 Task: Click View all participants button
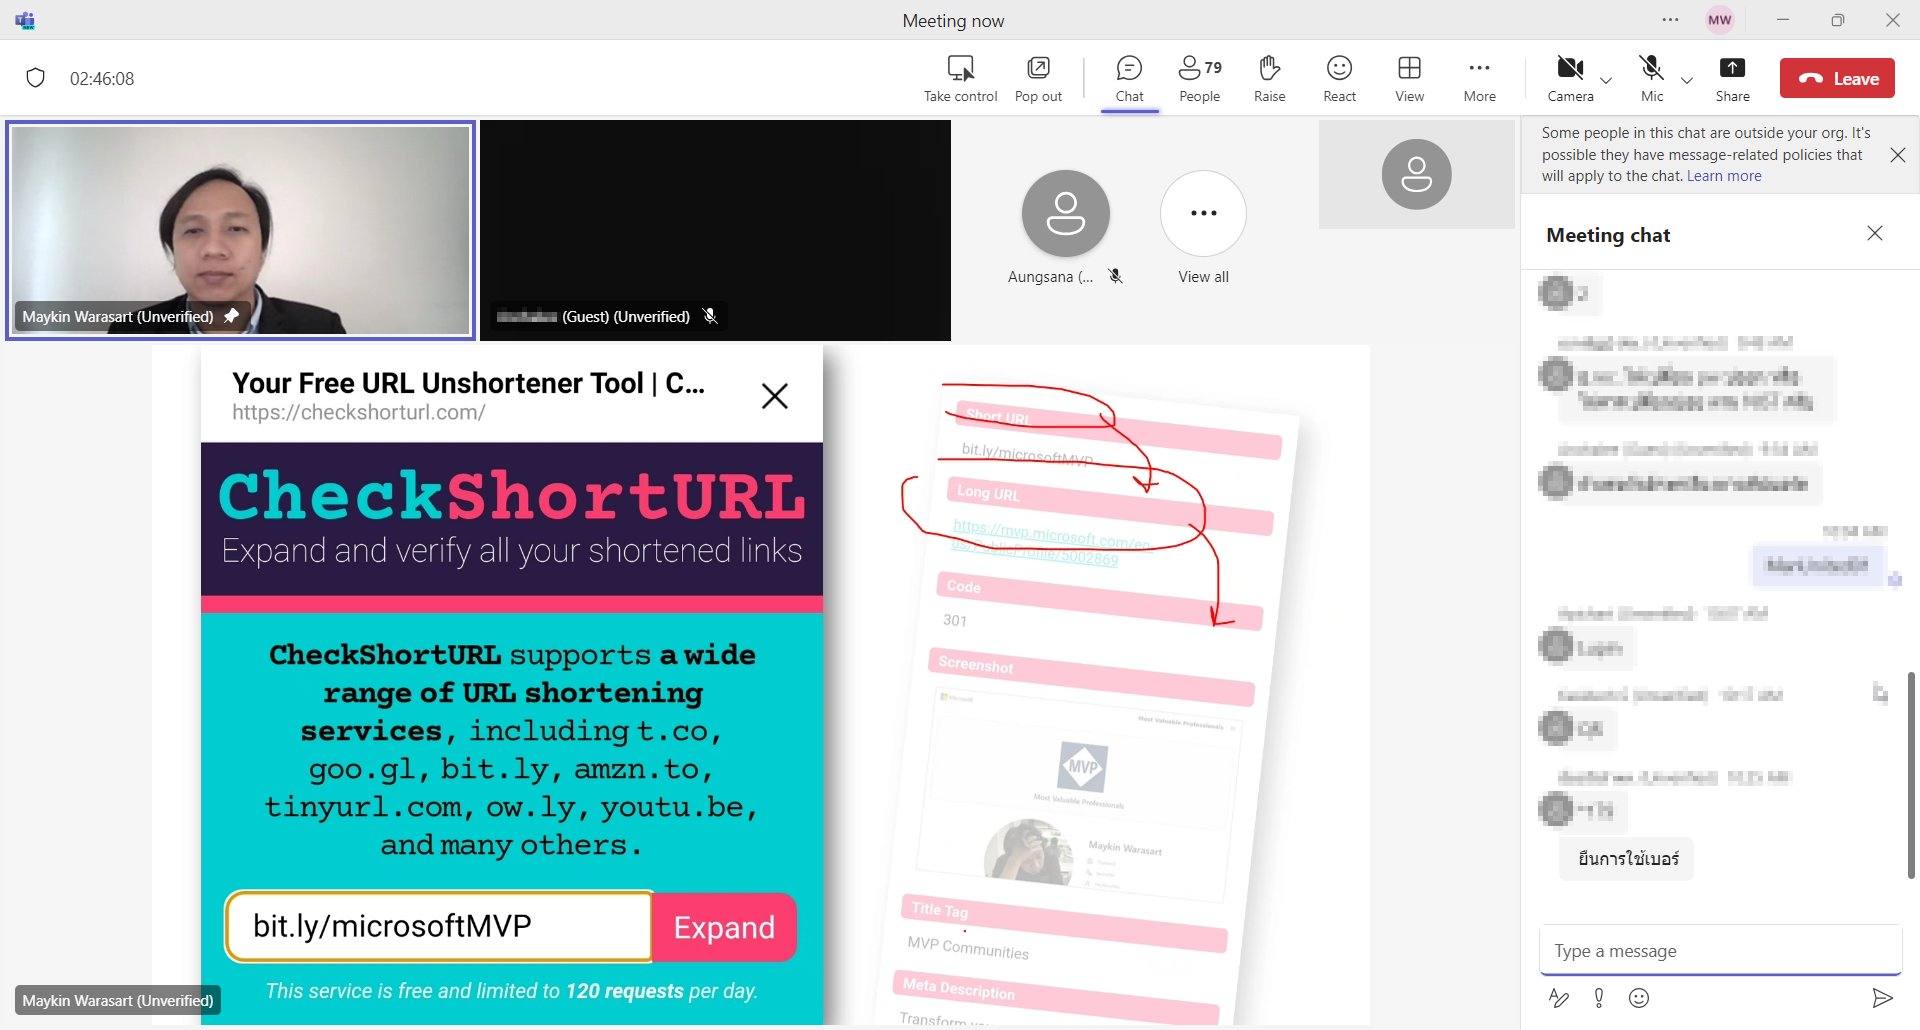click(x=1203, y=213)
